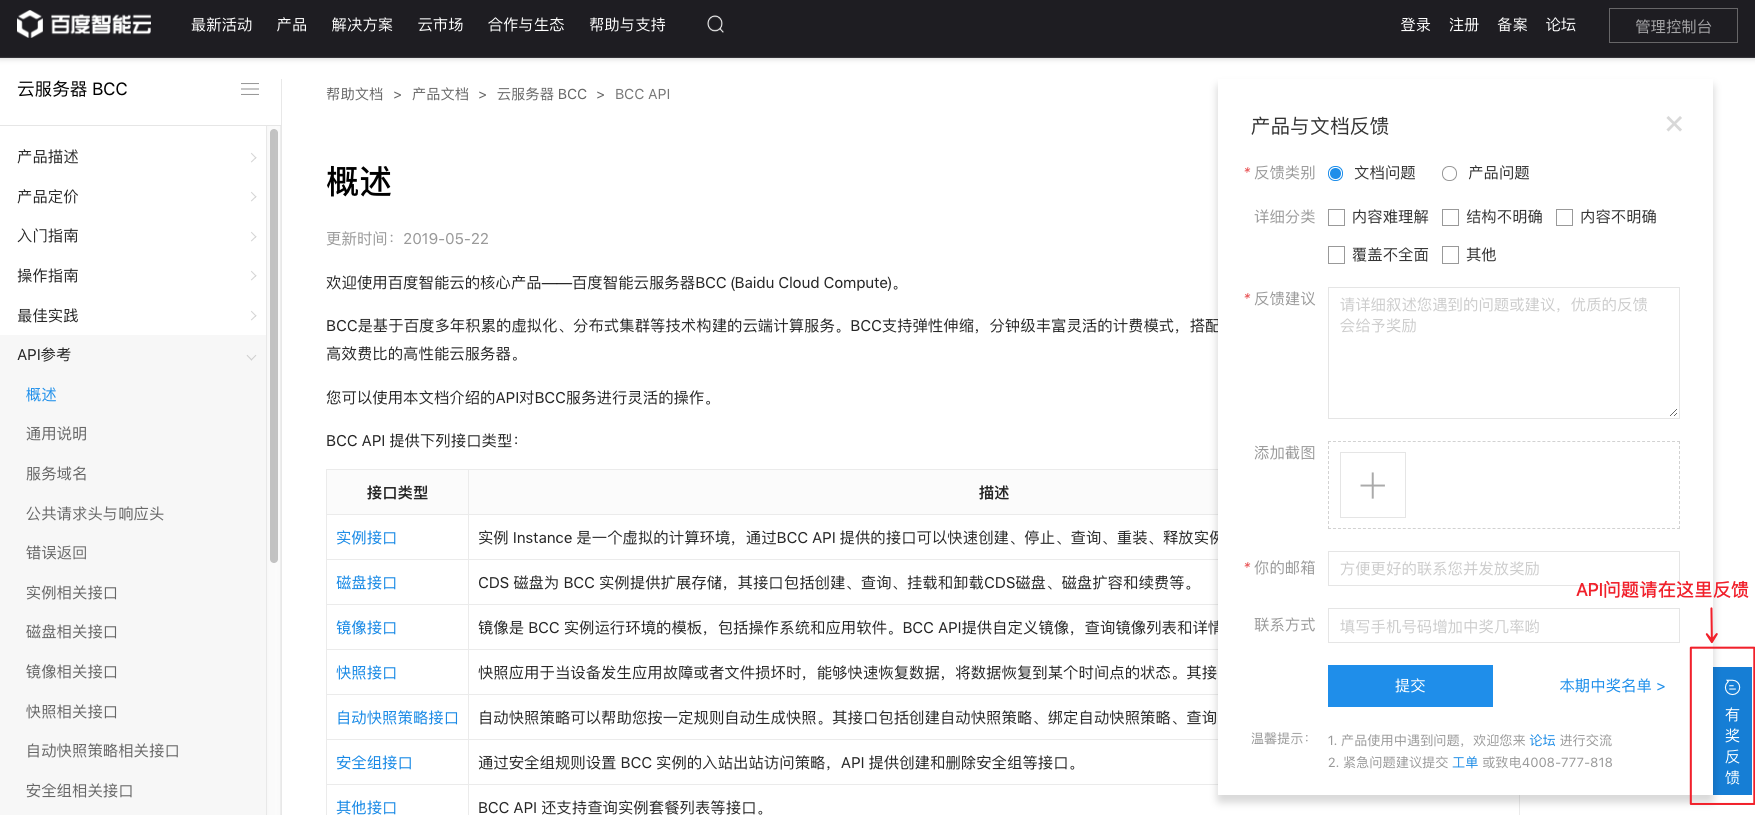The image size is (1755, 815).
Task: Click the 登录 link
Action: 1415,25
